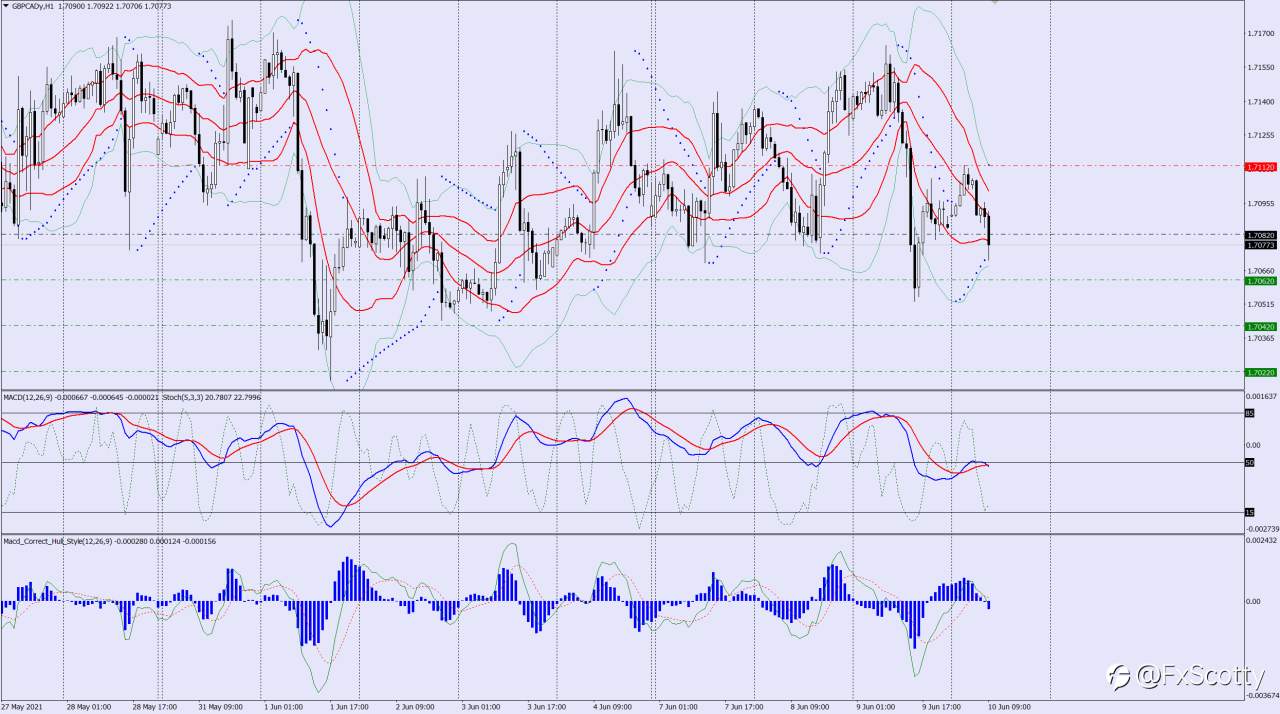The height and width of the screenshot is (714, 1280).
Task: Click the stochastic 15 level tag
Action: click(1249, 512)
